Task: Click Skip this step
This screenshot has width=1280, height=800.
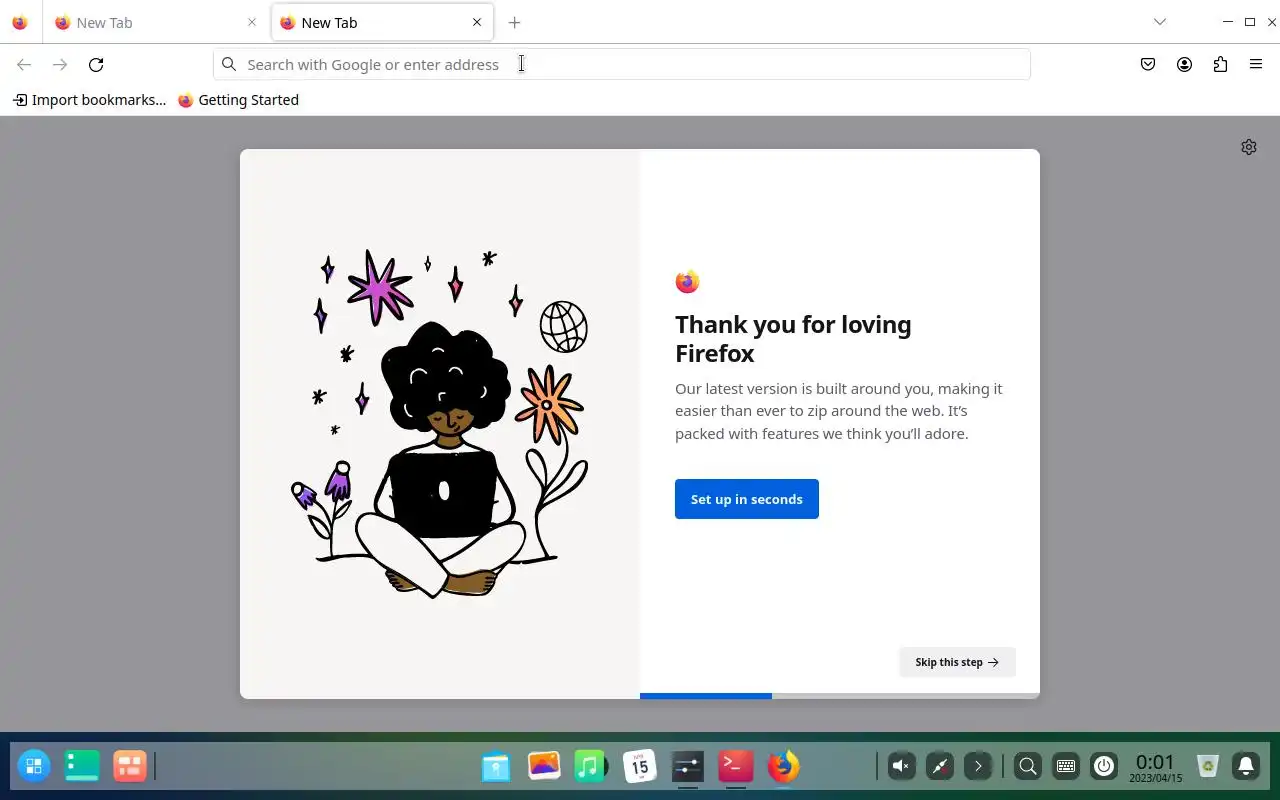Action: [957, 662]
